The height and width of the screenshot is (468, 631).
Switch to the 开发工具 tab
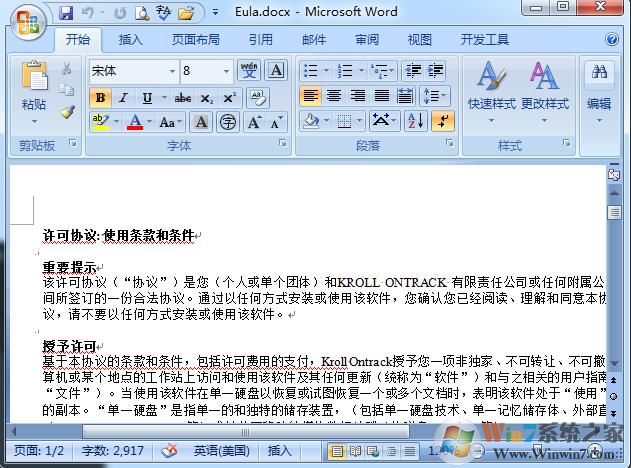click(485, 39)
